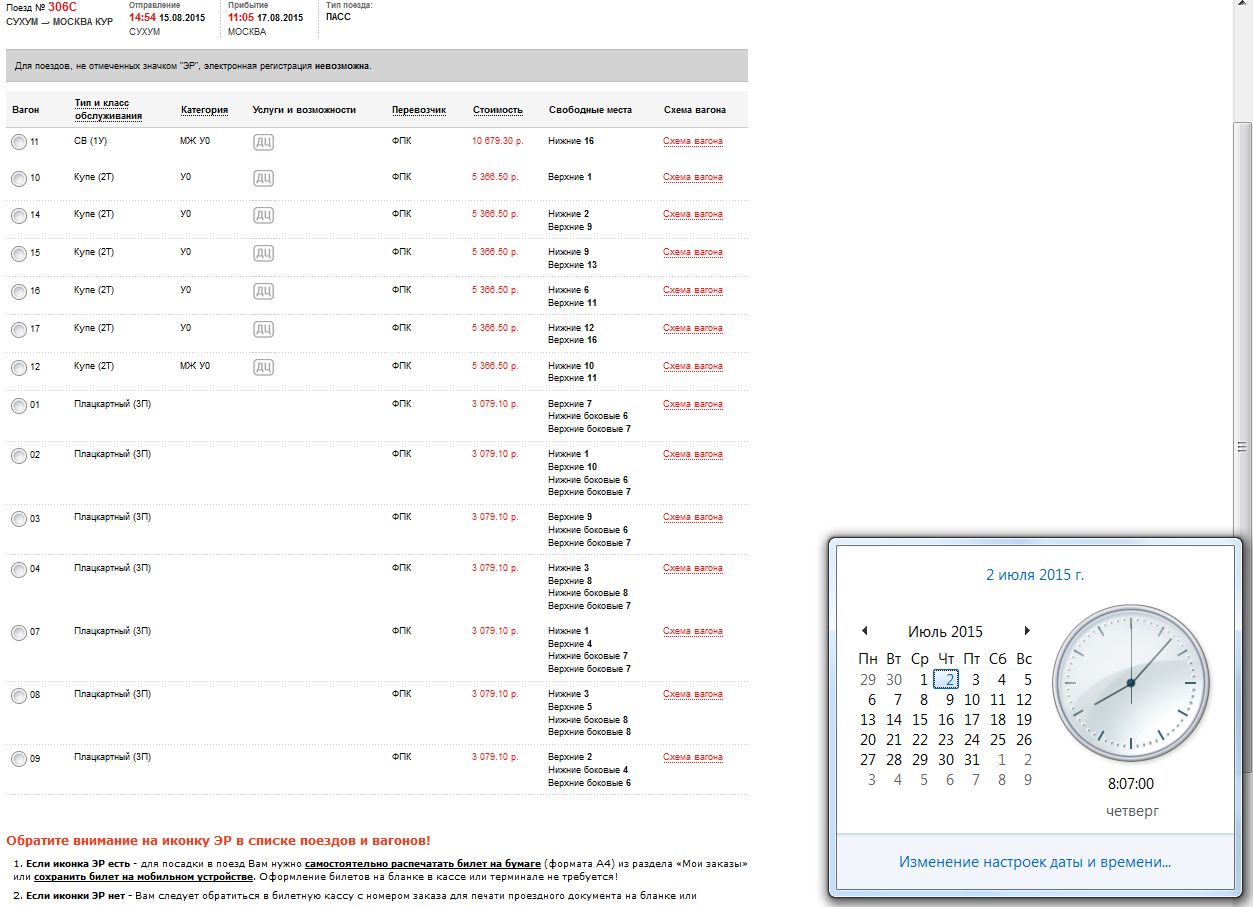1253x907 pixels.
Task: Click the ДЦ icon in wagon 15 row
Action: point(264,253)
